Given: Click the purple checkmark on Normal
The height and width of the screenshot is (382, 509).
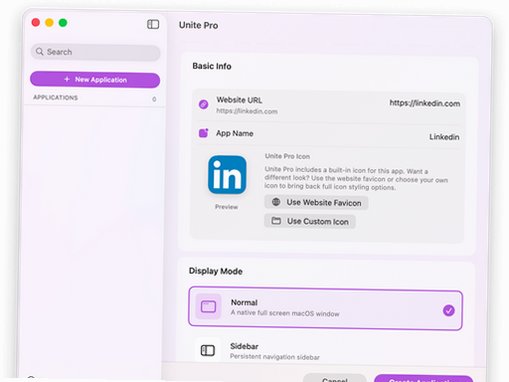Looking at the screenshot, I should coord(449,310).
